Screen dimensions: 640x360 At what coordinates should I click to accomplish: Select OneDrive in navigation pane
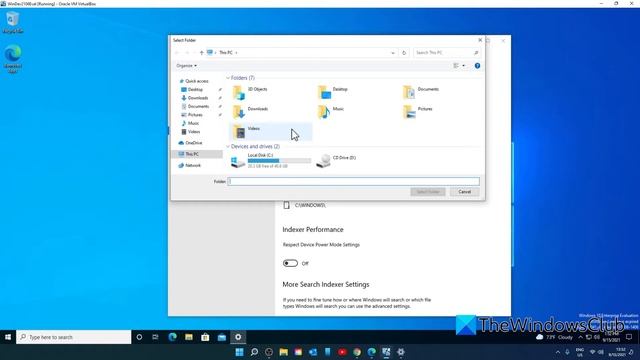click(193, 143)
